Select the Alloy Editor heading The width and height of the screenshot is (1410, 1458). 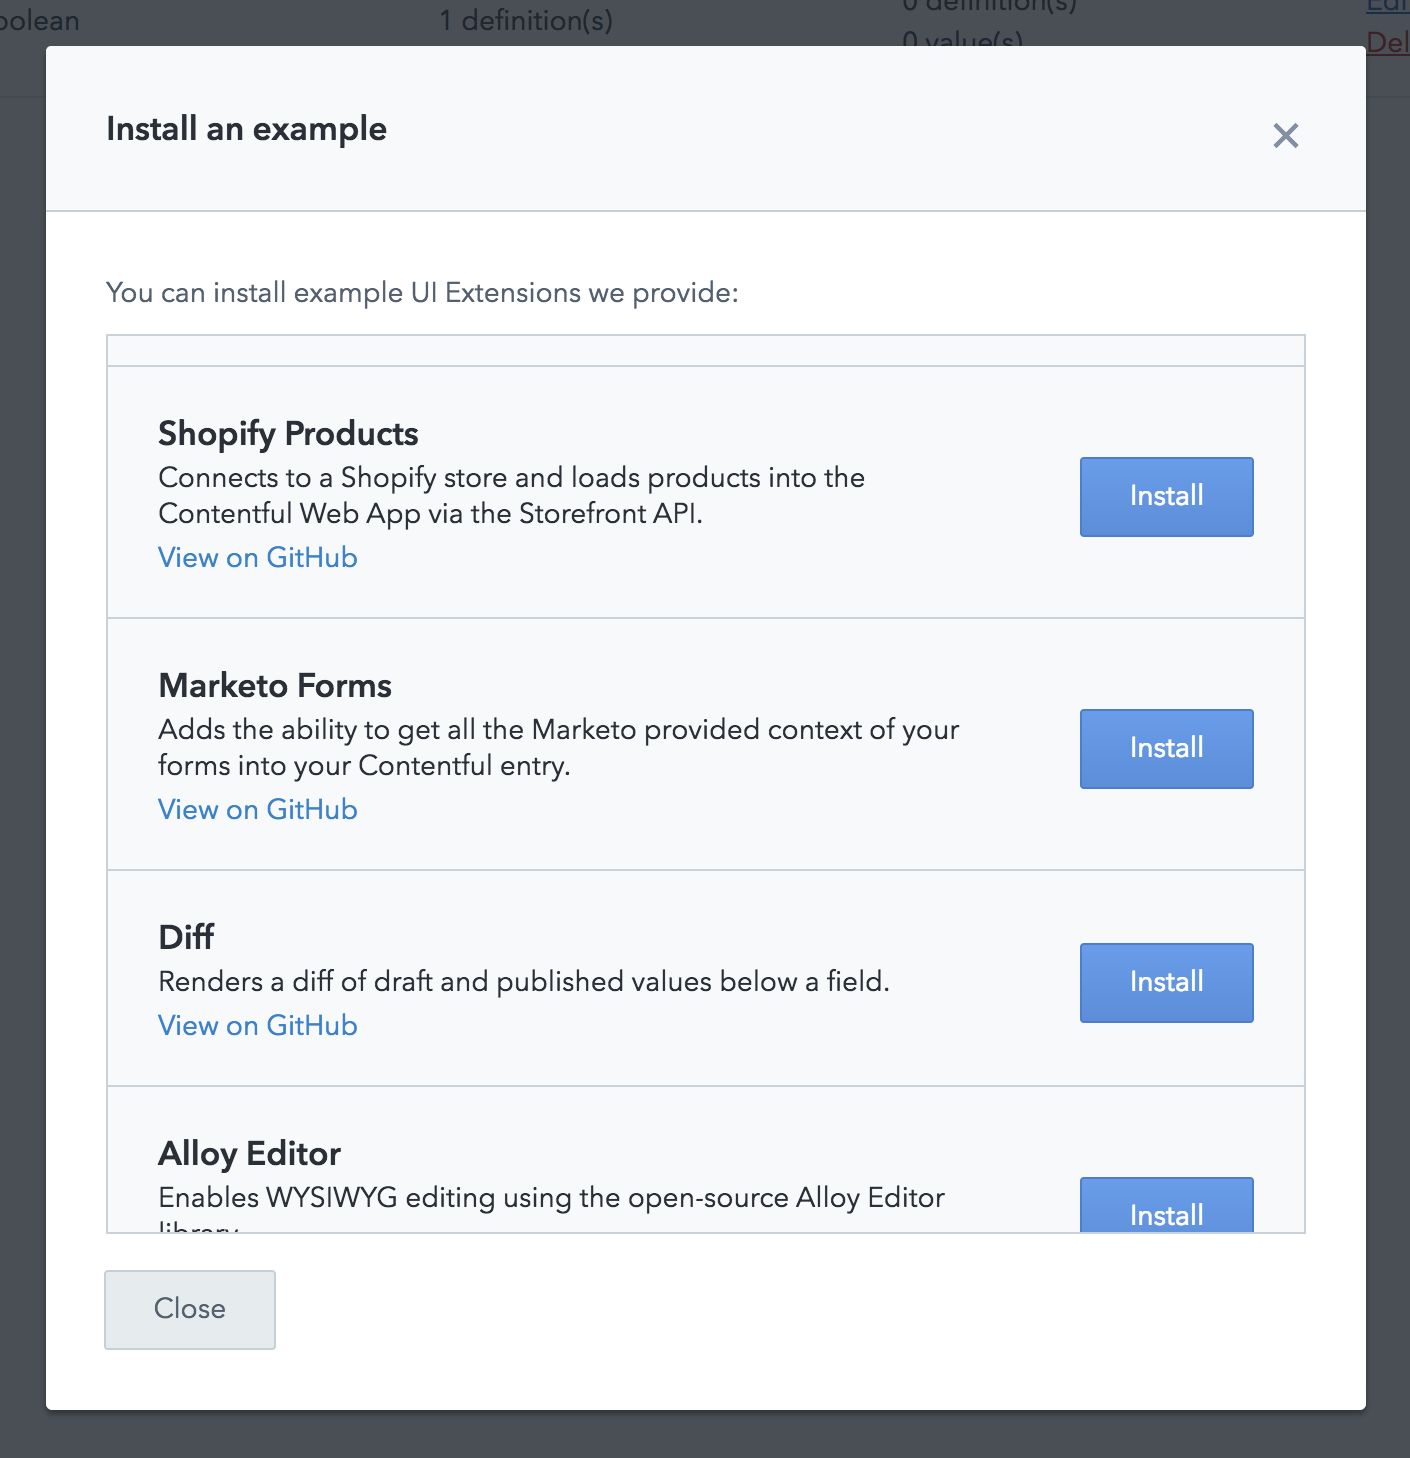tap(249, 1154)
